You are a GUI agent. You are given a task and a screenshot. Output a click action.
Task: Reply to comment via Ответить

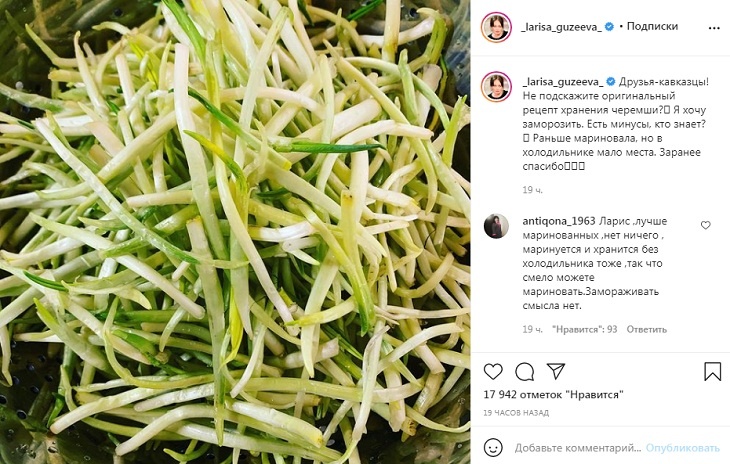point(647,329)
